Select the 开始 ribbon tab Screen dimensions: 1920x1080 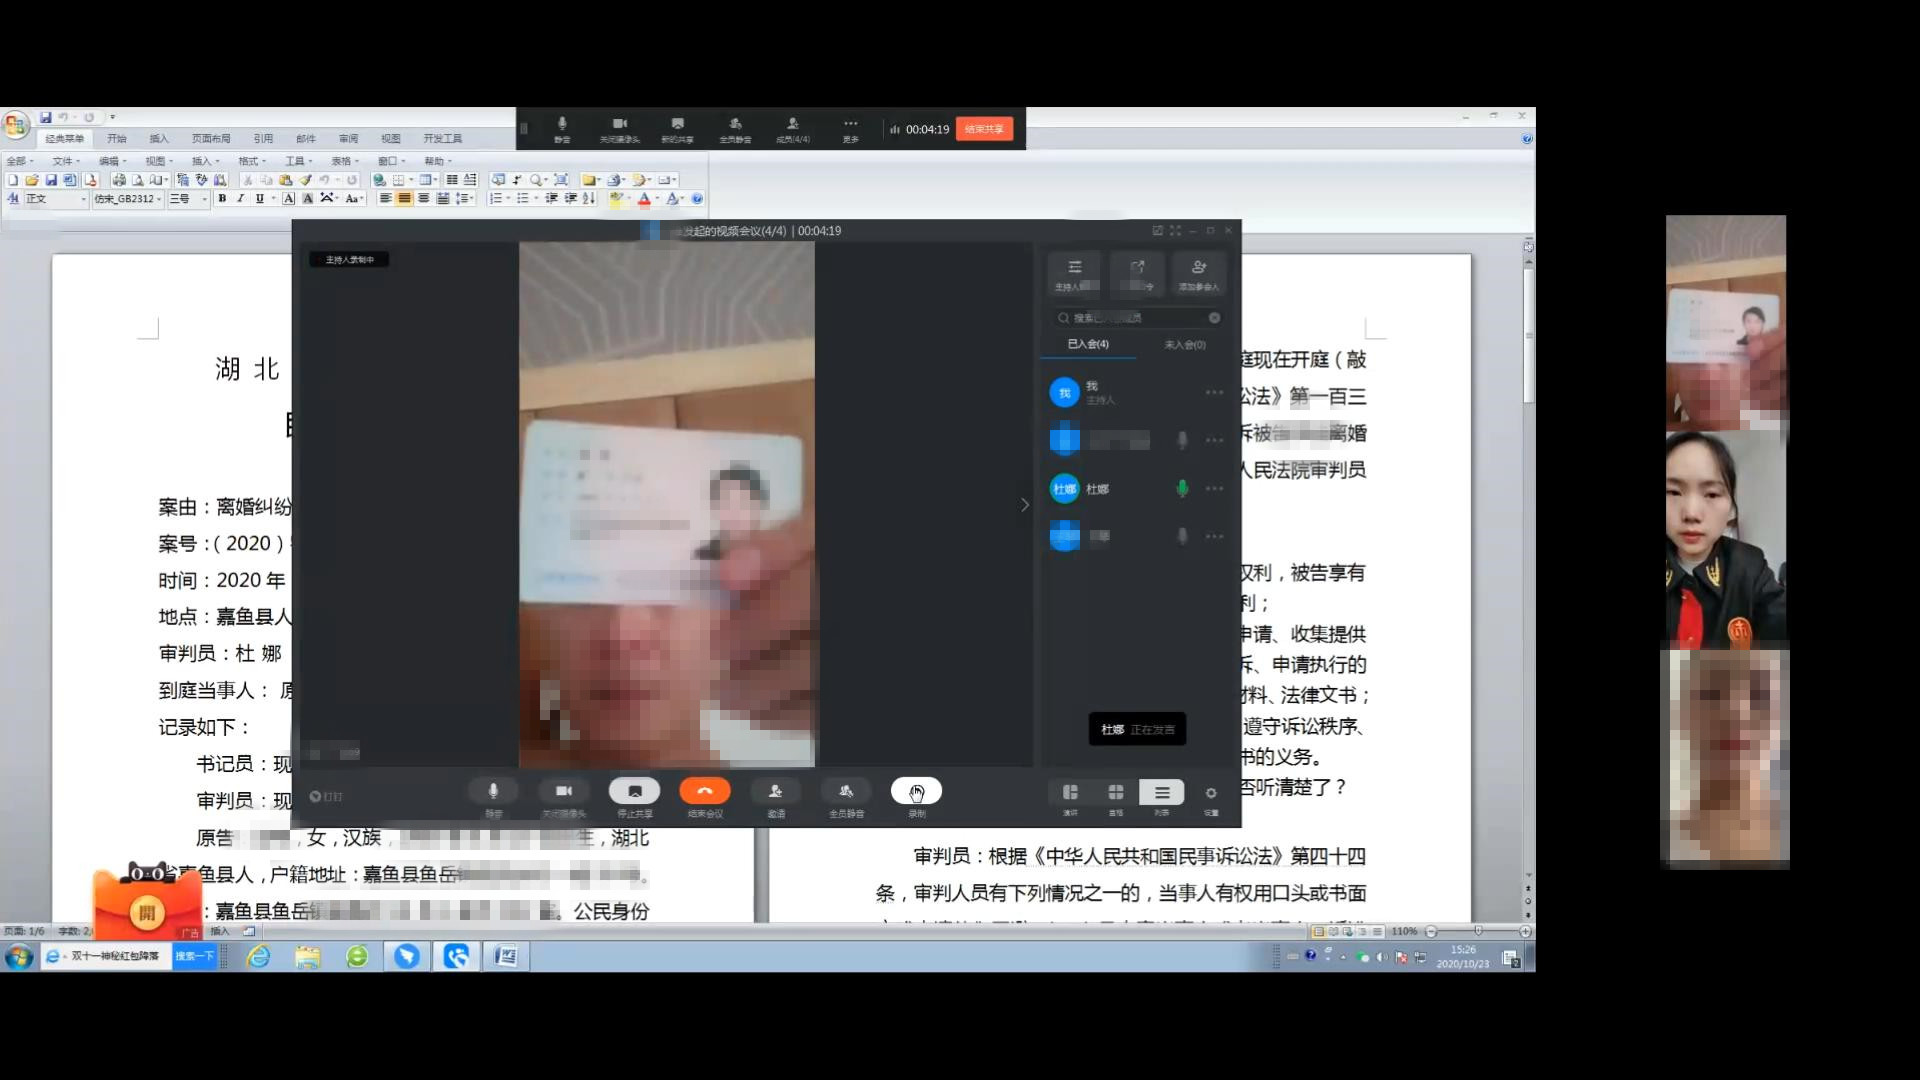(x=117, y=139)
